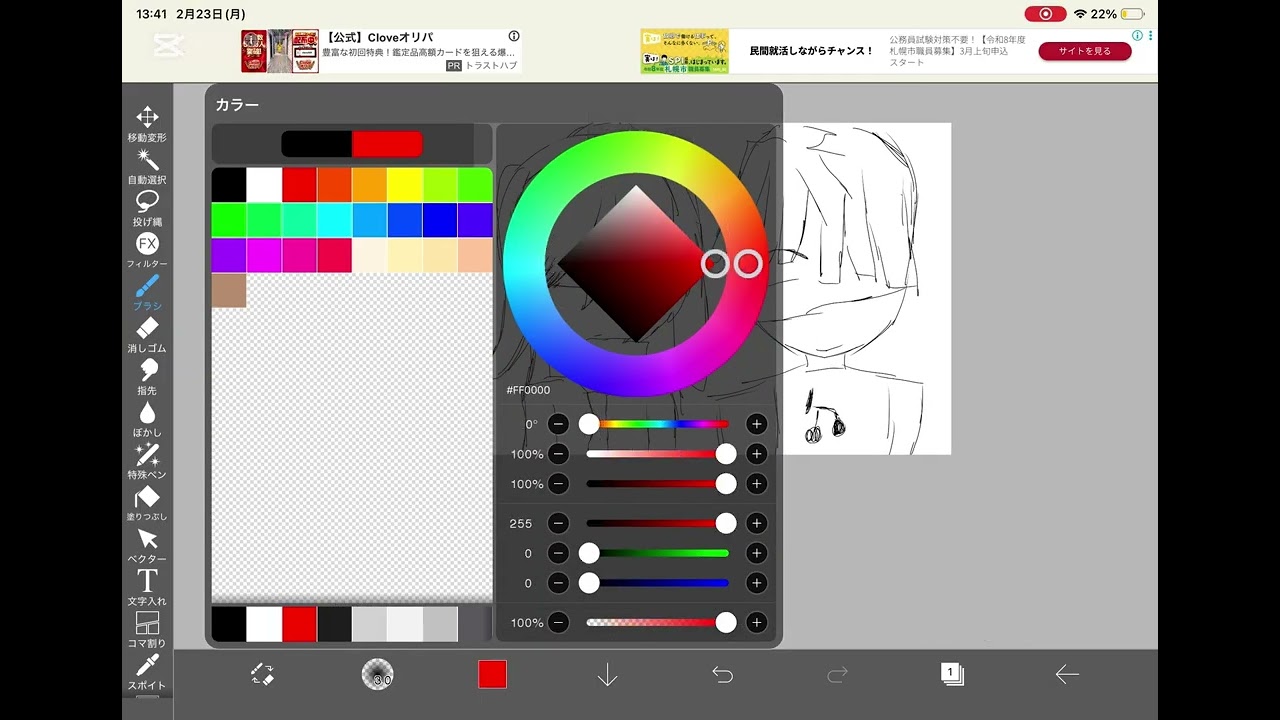Redo the last action
Screen dimensions: 1280x720
[837, 675]
